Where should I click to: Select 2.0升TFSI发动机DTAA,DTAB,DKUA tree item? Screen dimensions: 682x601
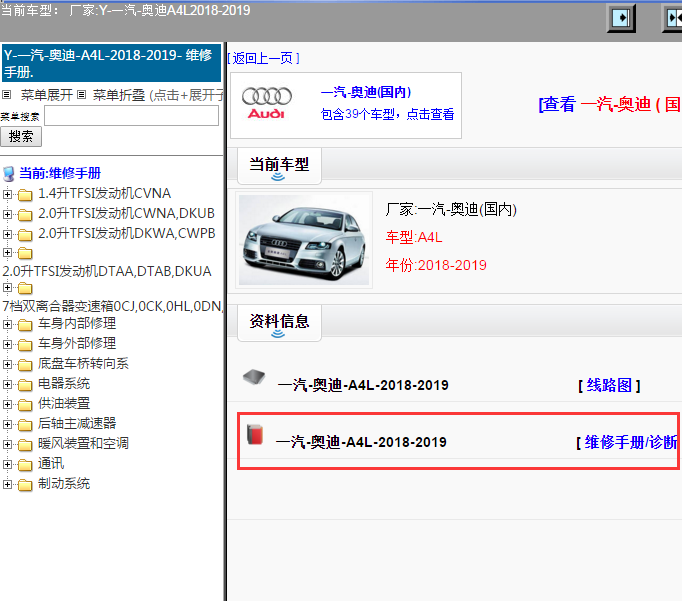click(x=107, y=271)
